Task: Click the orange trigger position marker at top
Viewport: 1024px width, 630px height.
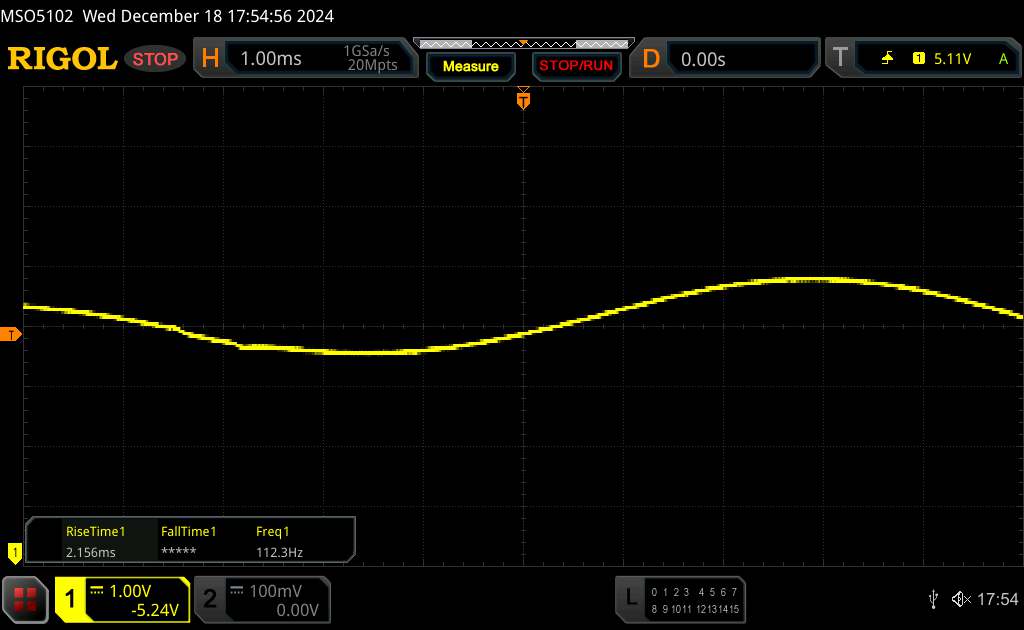Action: click(523, 99)
